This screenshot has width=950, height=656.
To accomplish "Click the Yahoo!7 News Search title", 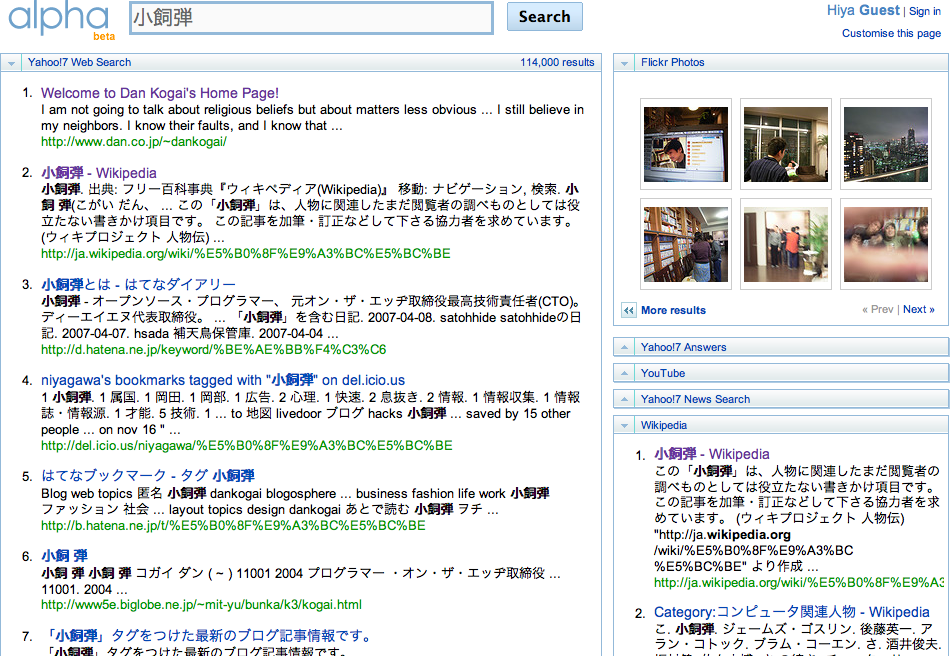I will point(696,399).
